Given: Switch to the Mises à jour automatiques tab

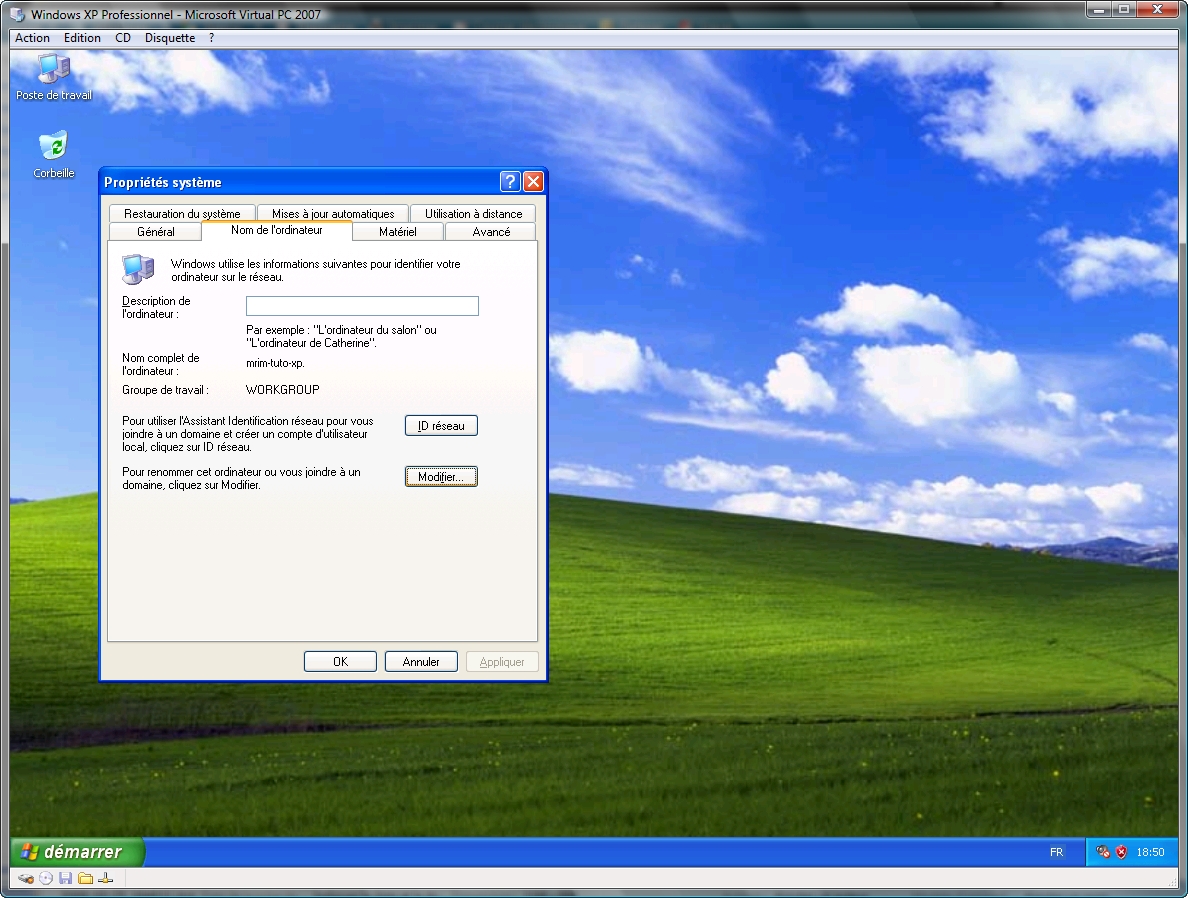Looking at the screenshot, I should click(x=333, y=214).
